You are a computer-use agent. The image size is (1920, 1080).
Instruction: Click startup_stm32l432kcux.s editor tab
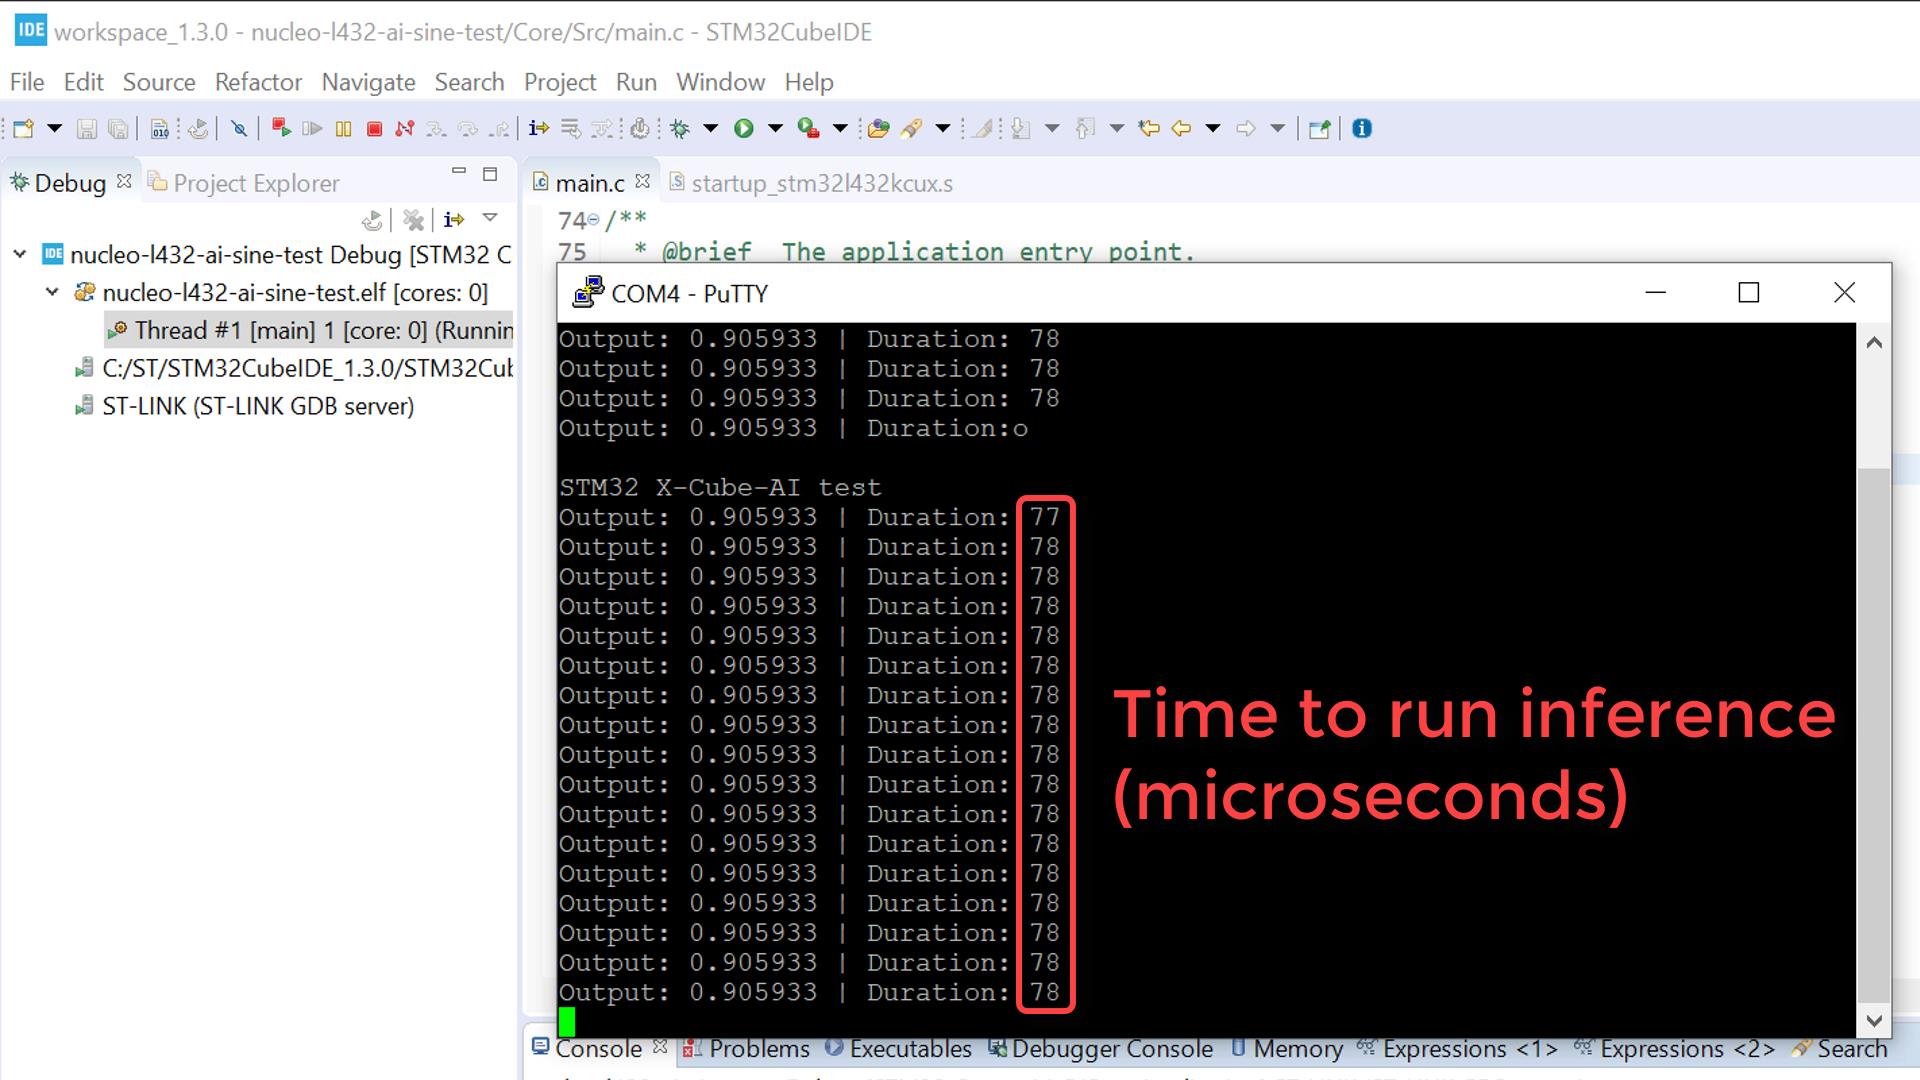pyautogui.click(x=820, y=182)
